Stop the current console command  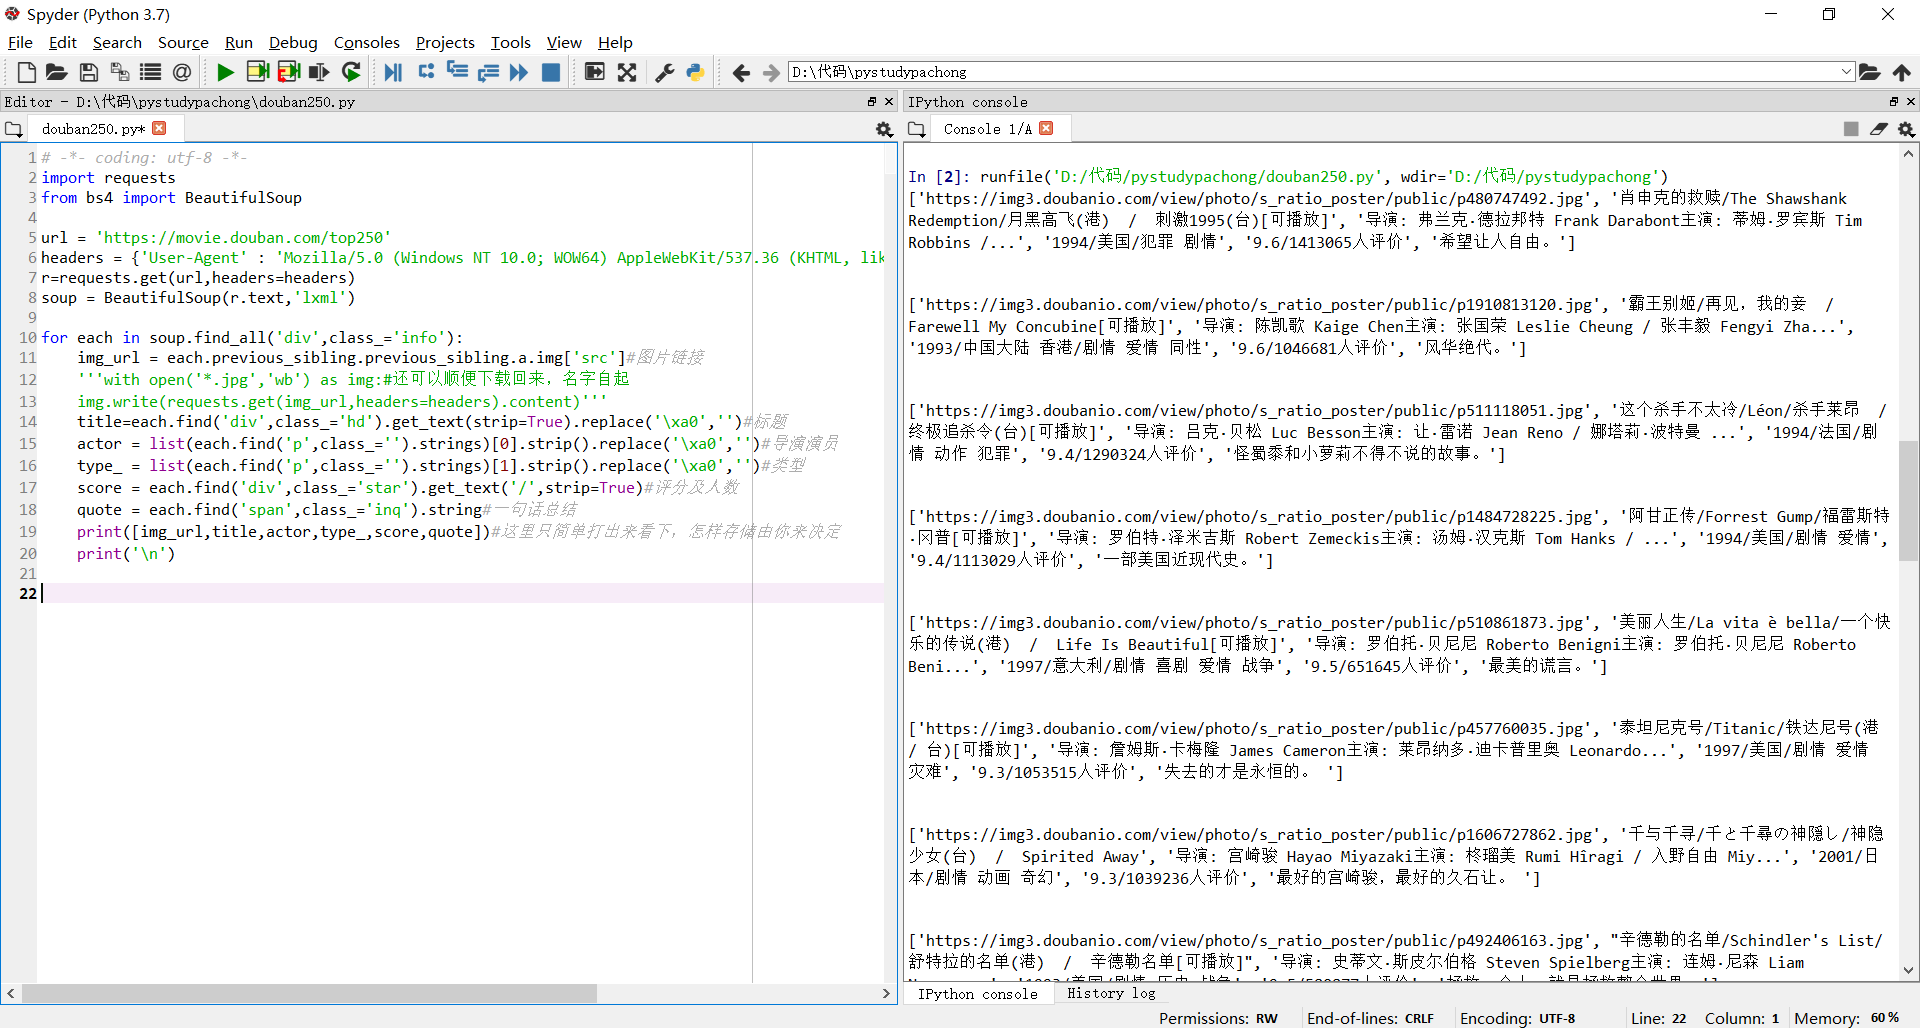1851,129
